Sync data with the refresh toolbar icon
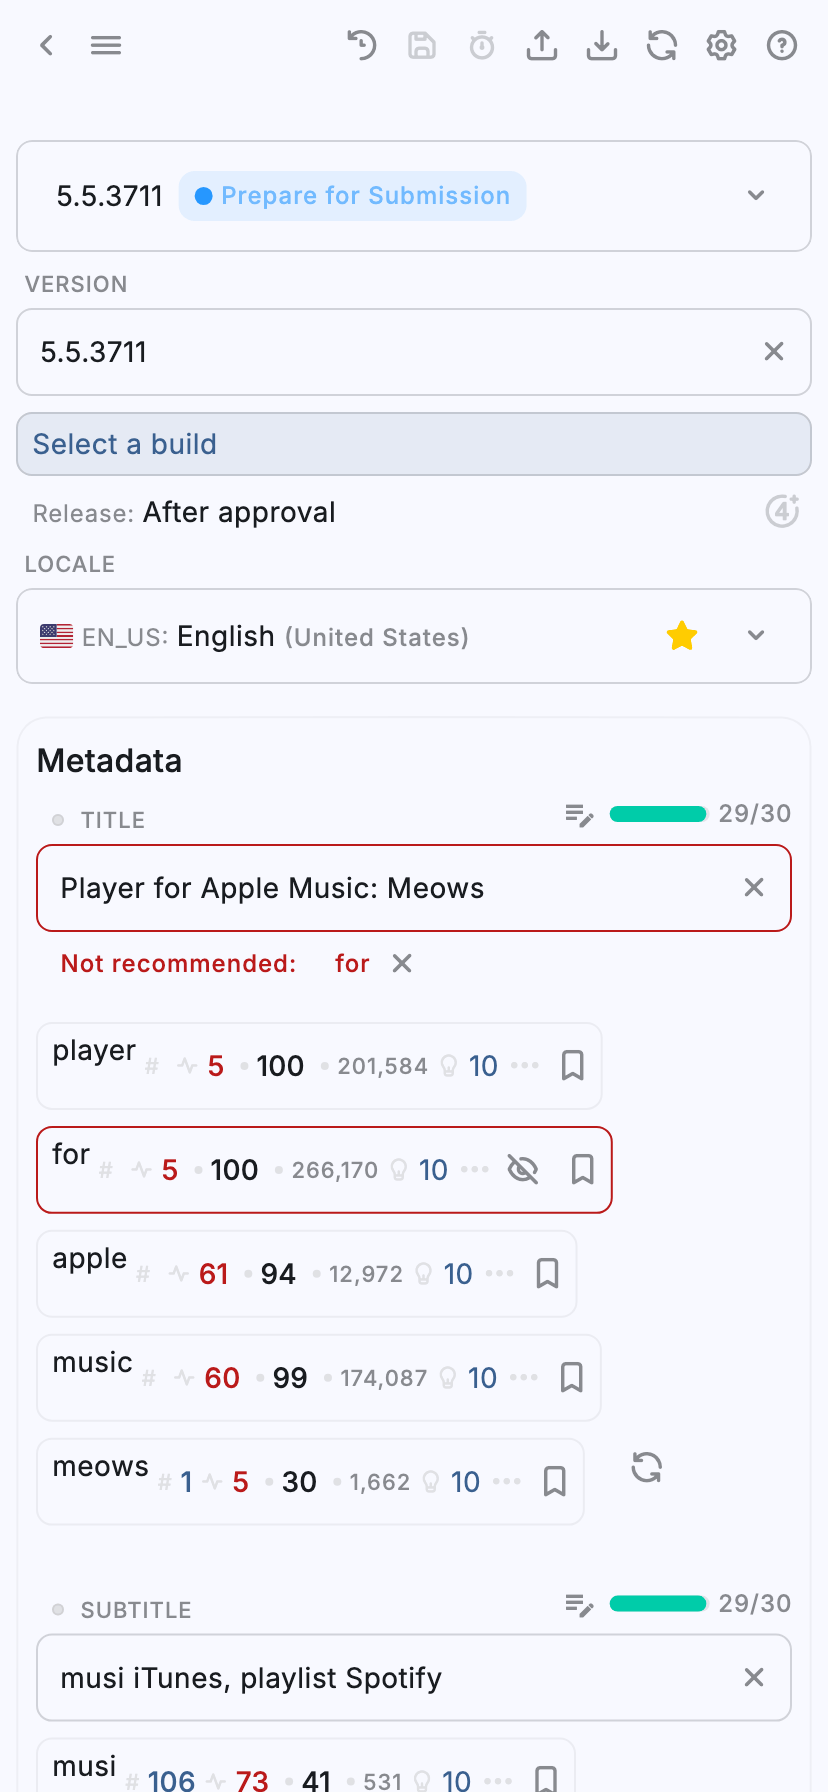This screenshot has height=1792, width=828. 661,45
